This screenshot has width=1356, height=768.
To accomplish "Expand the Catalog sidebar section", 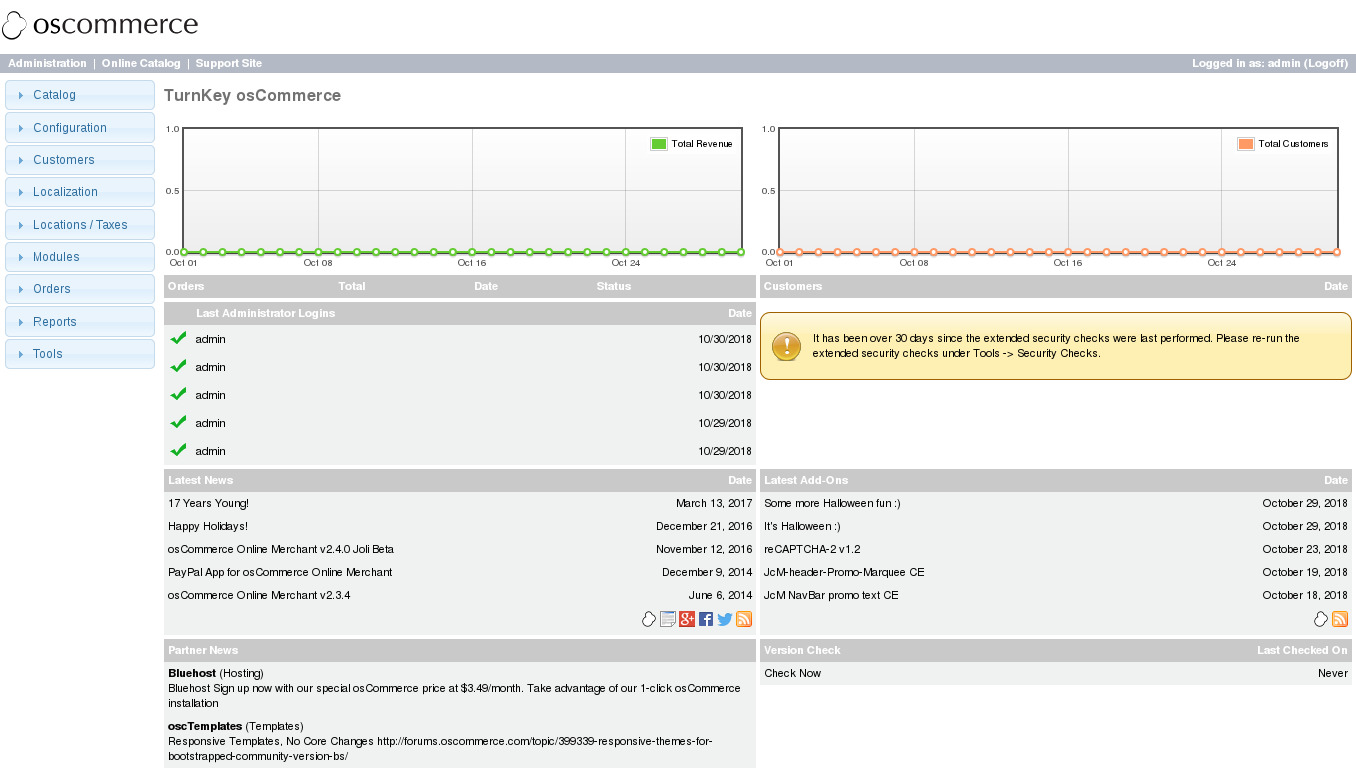I will click(54, 95).
